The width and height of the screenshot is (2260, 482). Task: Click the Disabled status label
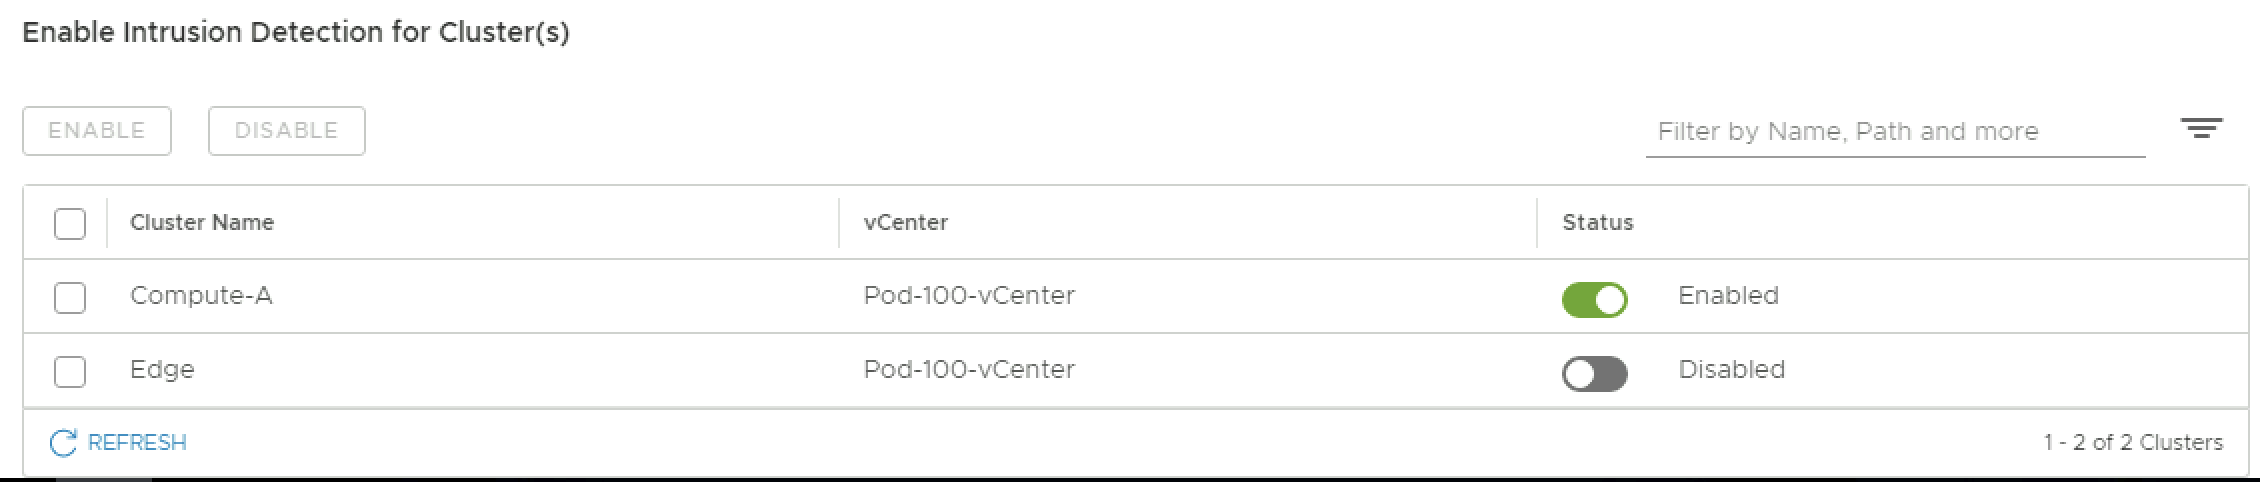[x=1731, y=370]
